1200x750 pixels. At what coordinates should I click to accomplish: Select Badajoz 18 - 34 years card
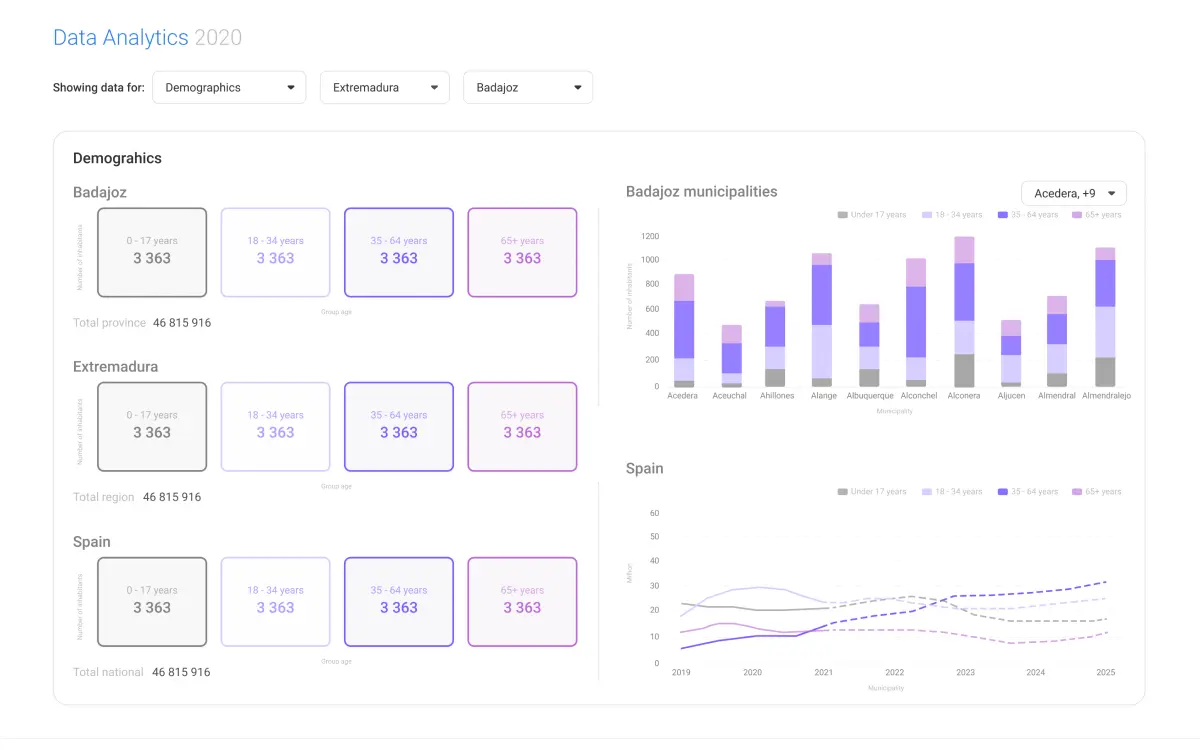click(x=275, y=252)
